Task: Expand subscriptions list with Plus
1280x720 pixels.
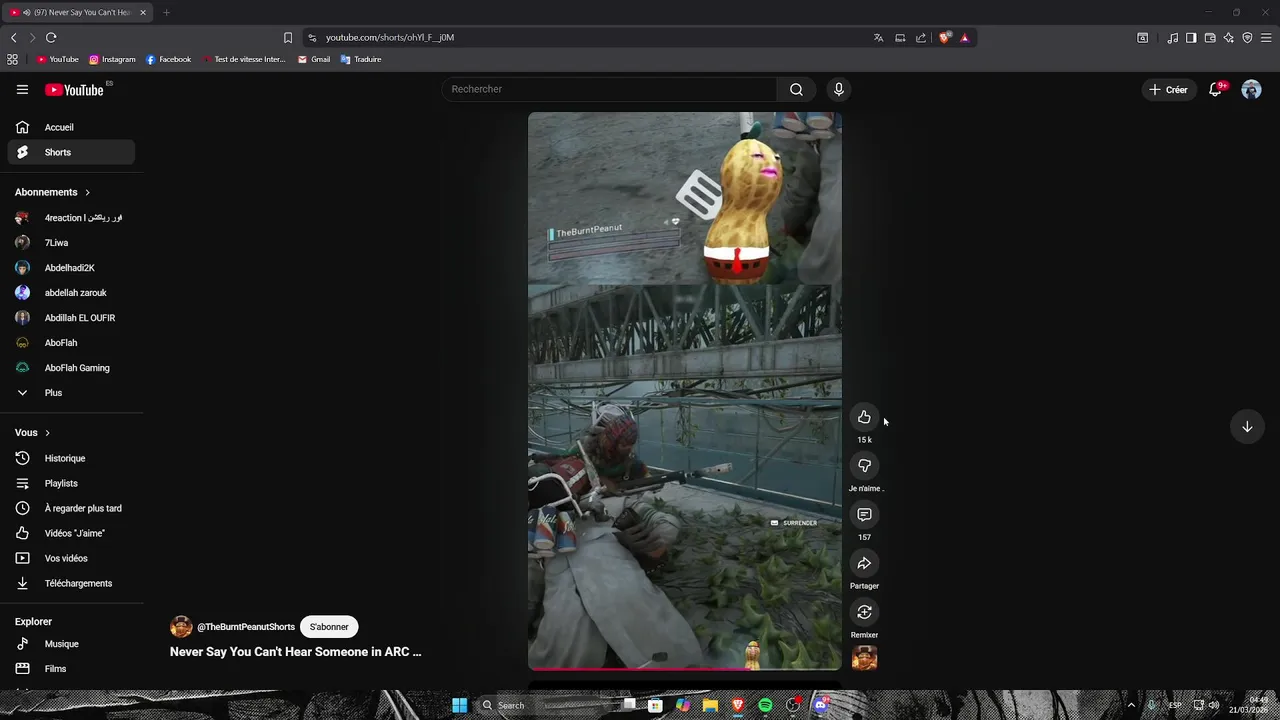Action: point(71,393)
